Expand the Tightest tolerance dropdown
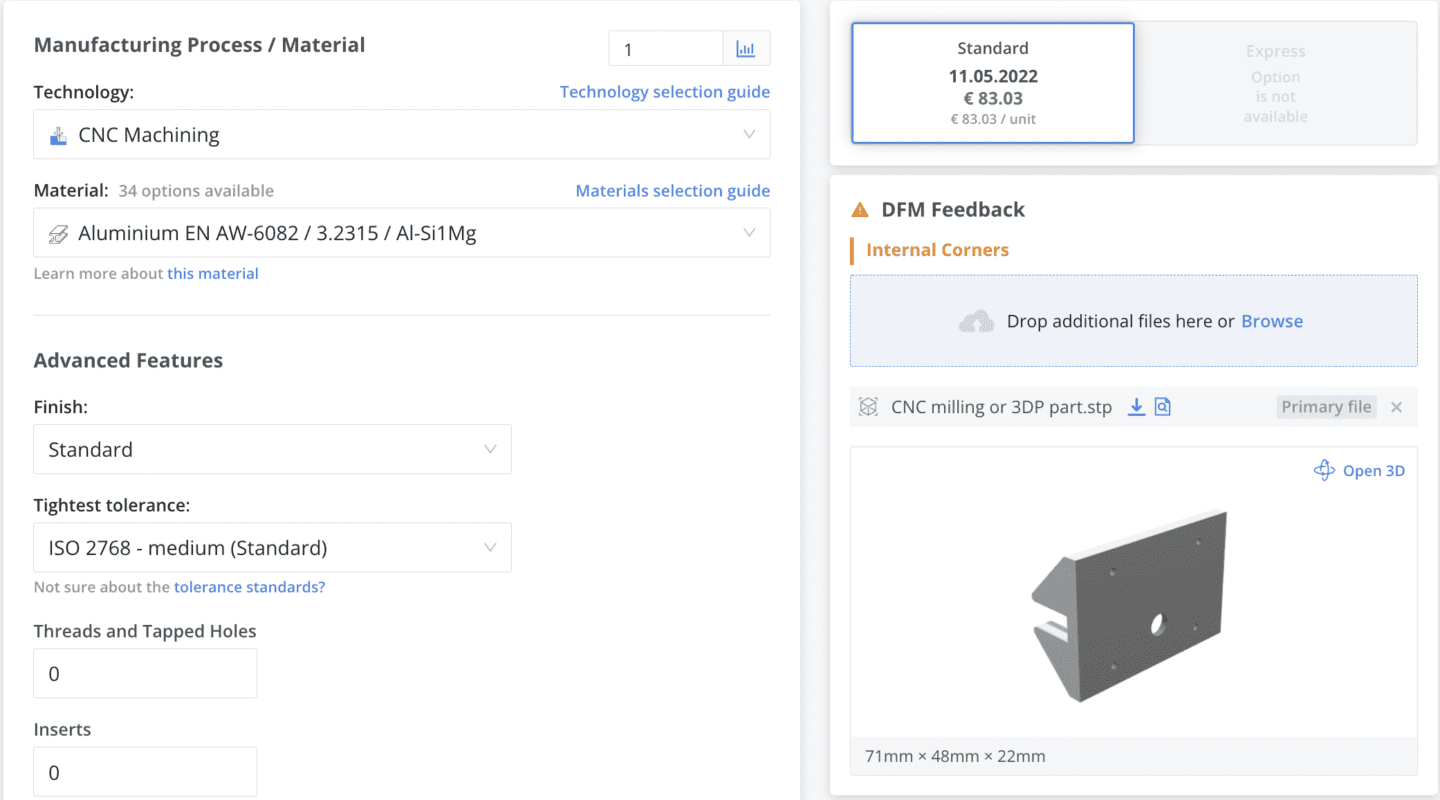Screen dimensions: 1440x800 click(x=272, y=548)
